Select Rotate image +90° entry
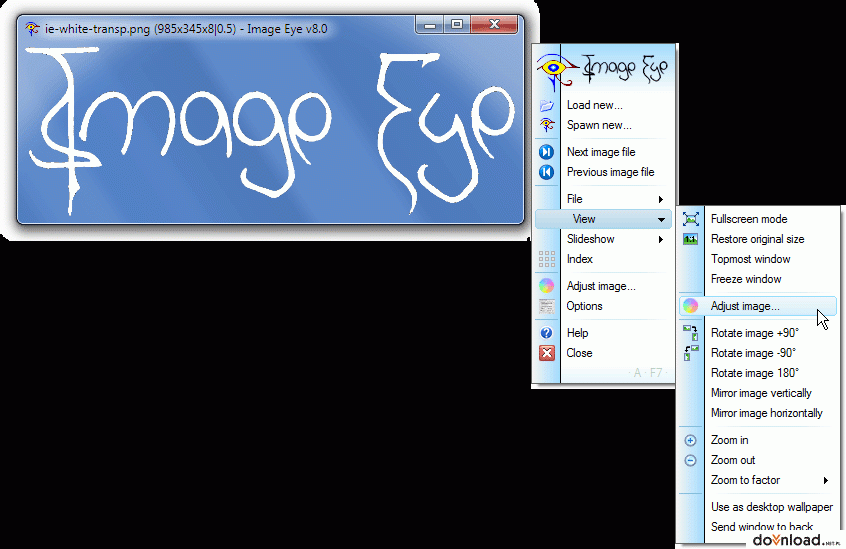 click(x=758, y=333)
